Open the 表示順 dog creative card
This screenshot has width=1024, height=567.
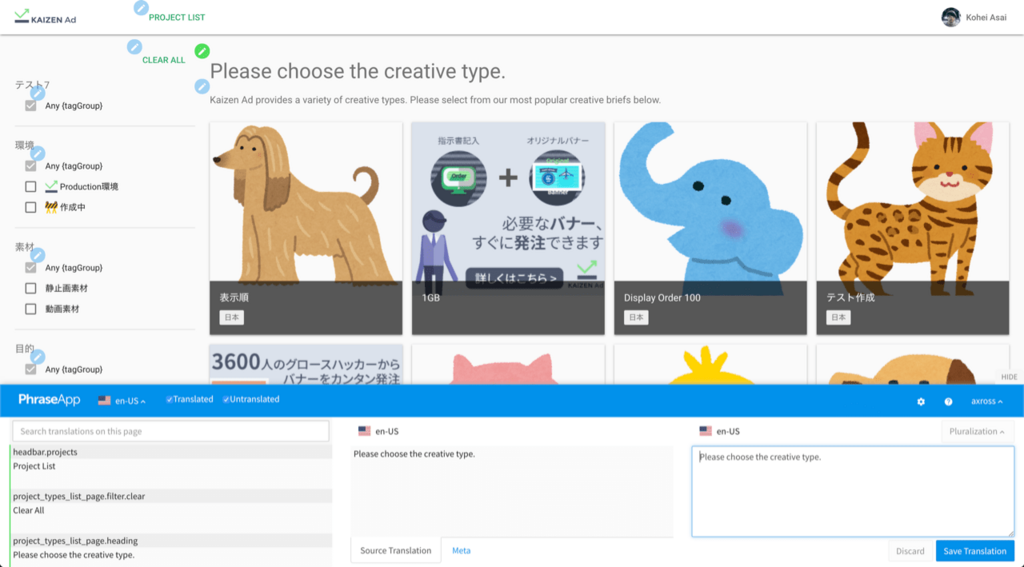pyautogui.click(x=306, y=228)
